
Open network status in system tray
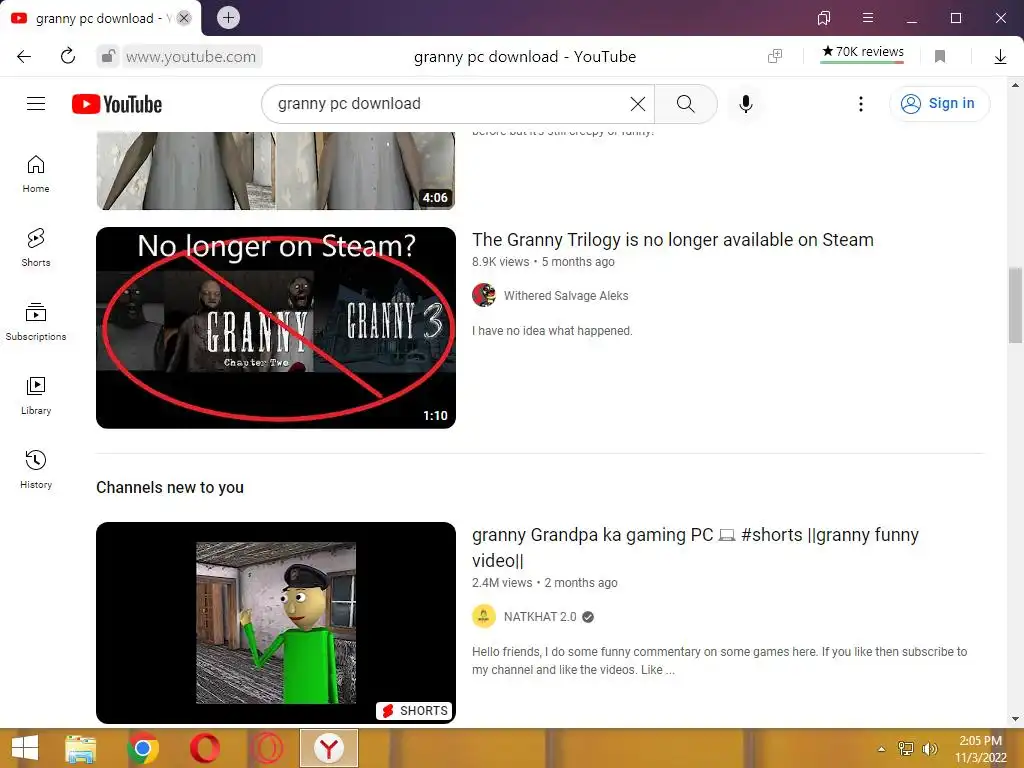click(x=906, y=749)
